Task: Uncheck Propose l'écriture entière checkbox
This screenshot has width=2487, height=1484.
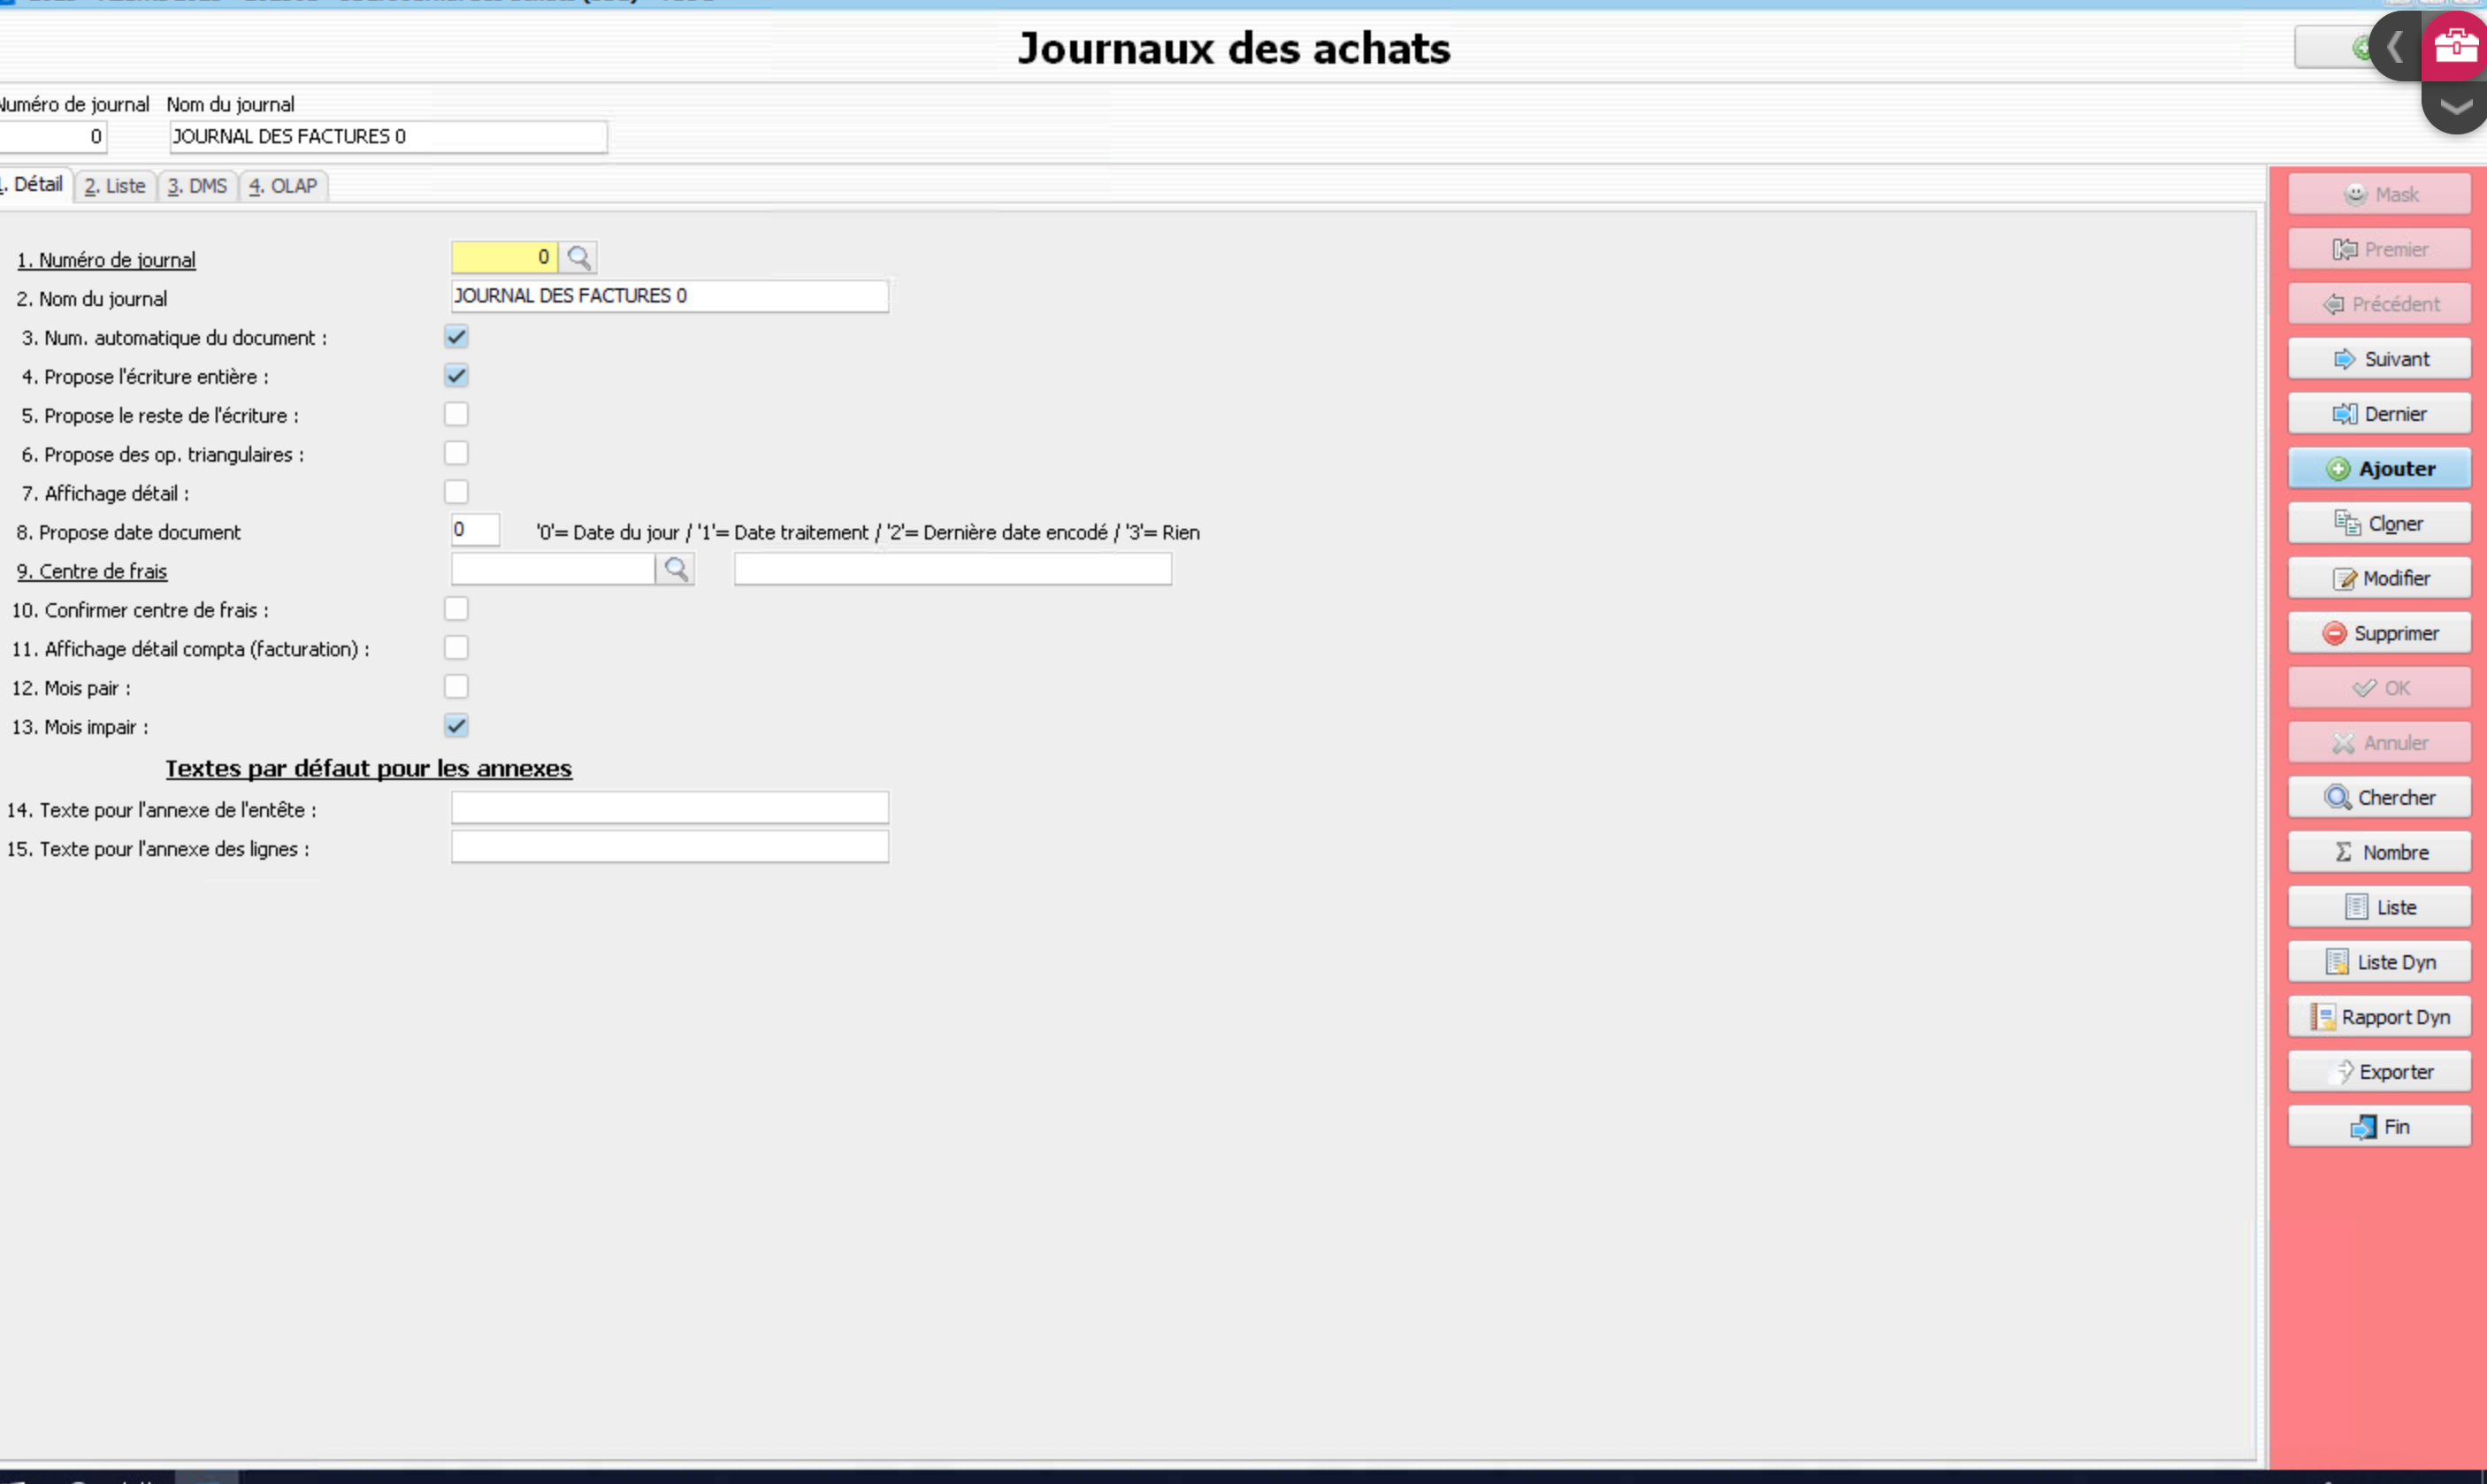Action: pyautogui.click(x=456, y=376)
